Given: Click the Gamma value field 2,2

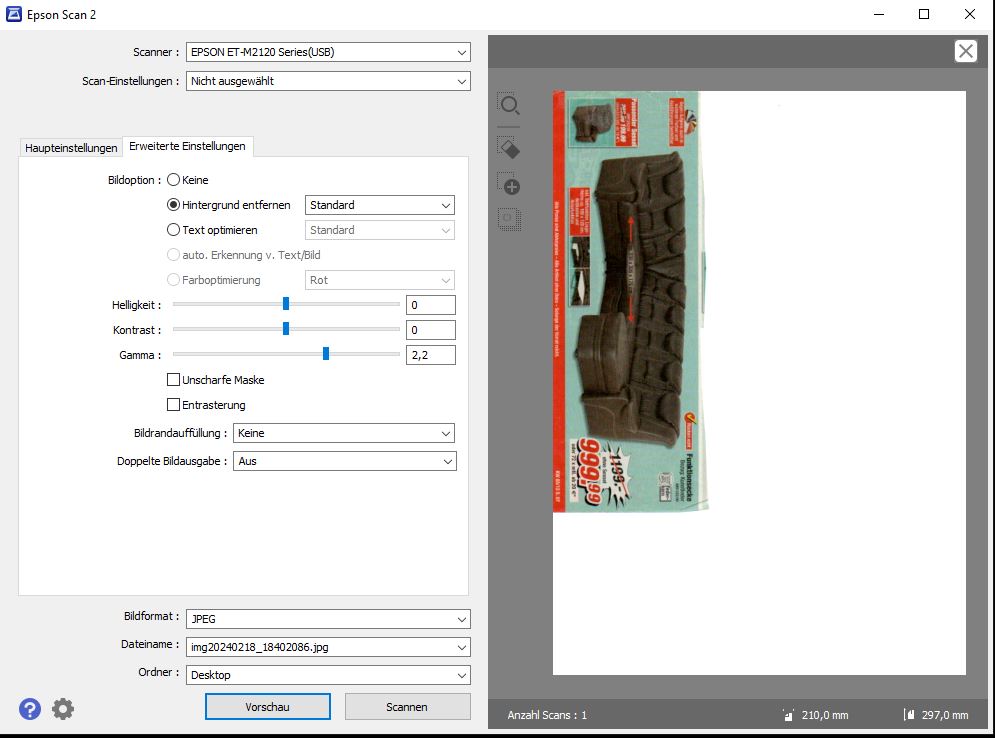Looking at the screenshot, I should click(431, 355).
